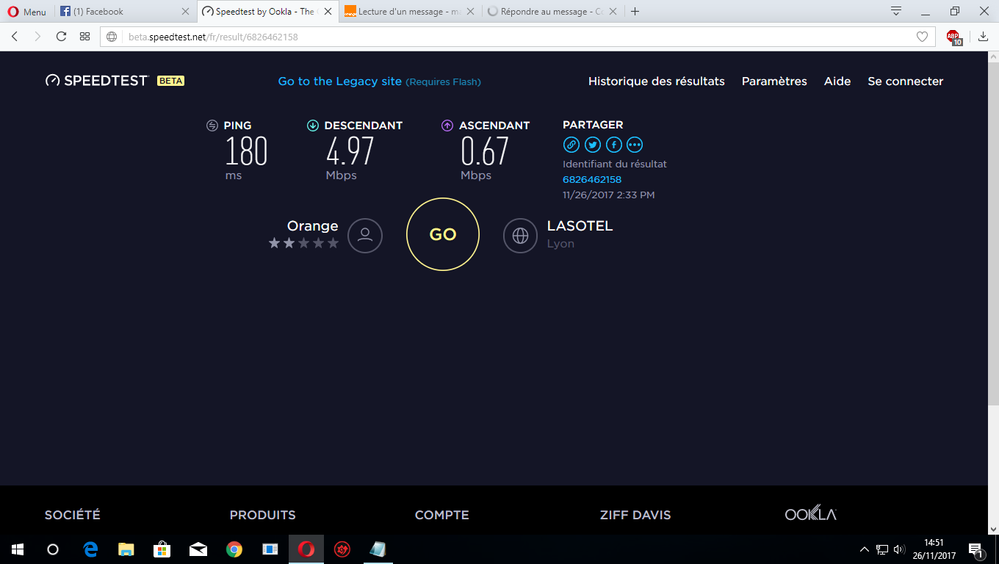Image resolution: width=999 pixels, height=564 pixels.
Task: Click the Descendant download arrow icon
Action: coord(313,126)
